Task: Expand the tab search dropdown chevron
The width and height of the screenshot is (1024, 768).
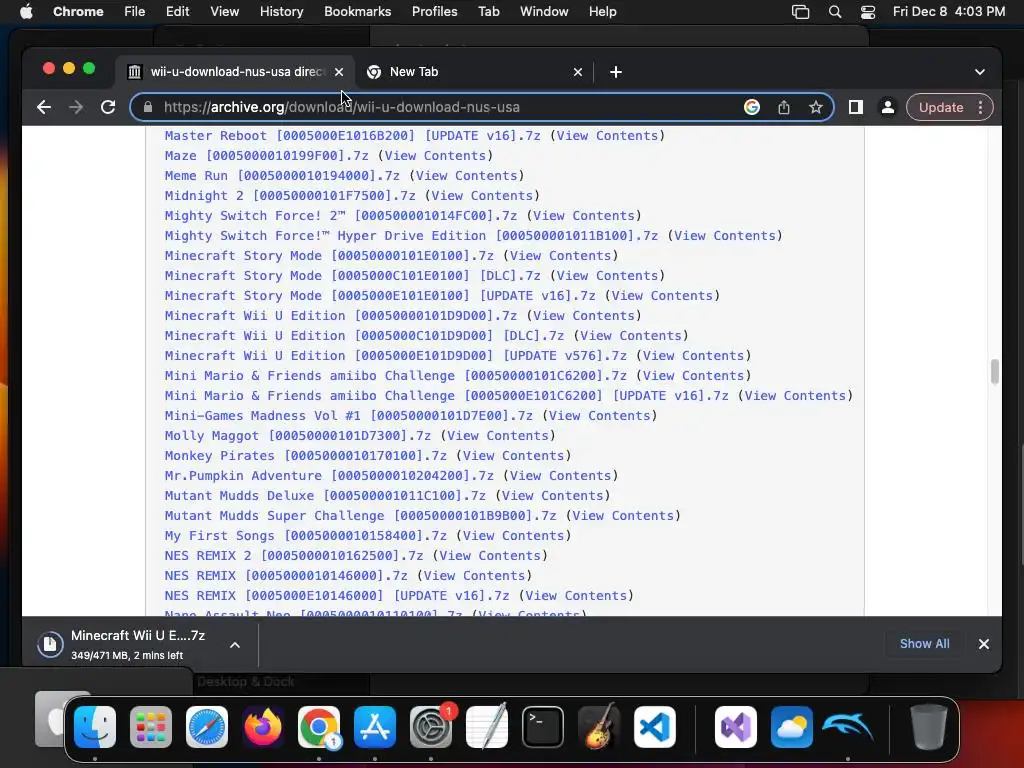Action: [980, 72]
